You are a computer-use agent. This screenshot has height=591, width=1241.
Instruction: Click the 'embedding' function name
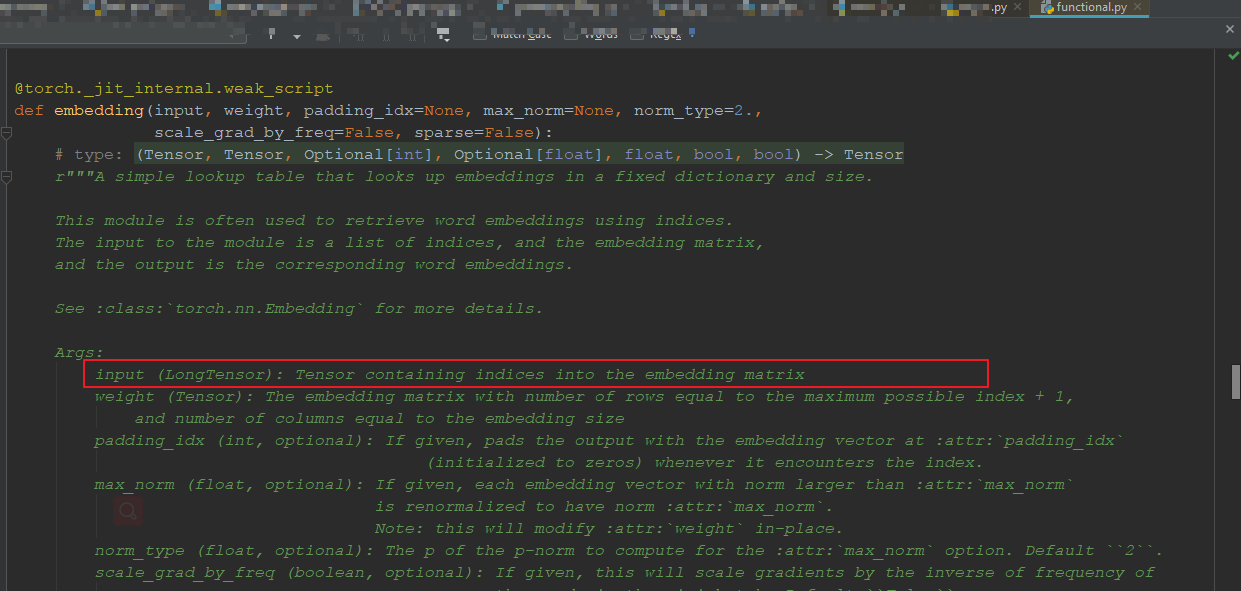[99, 111]
